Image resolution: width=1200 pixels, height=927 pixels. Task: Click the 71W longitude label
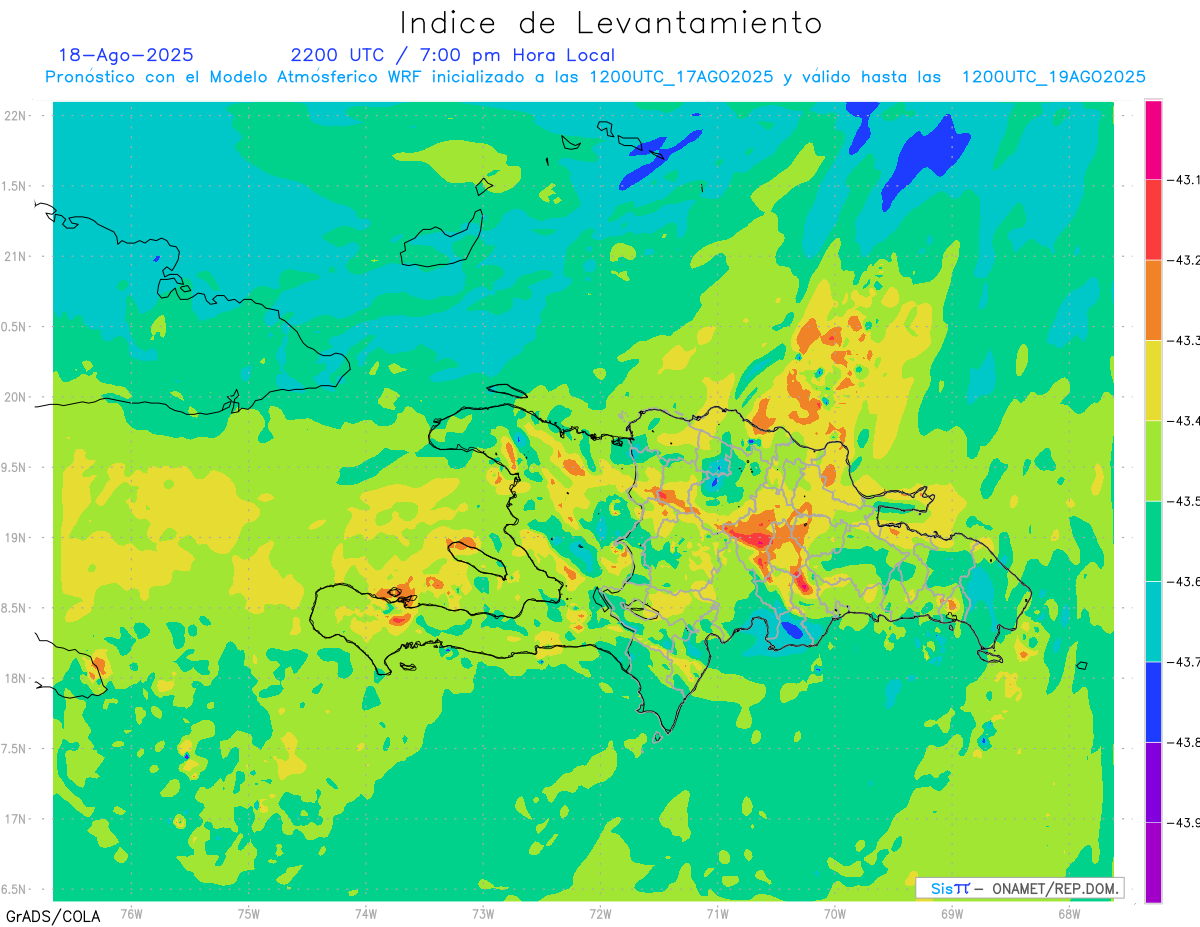(x=717, y=913)
